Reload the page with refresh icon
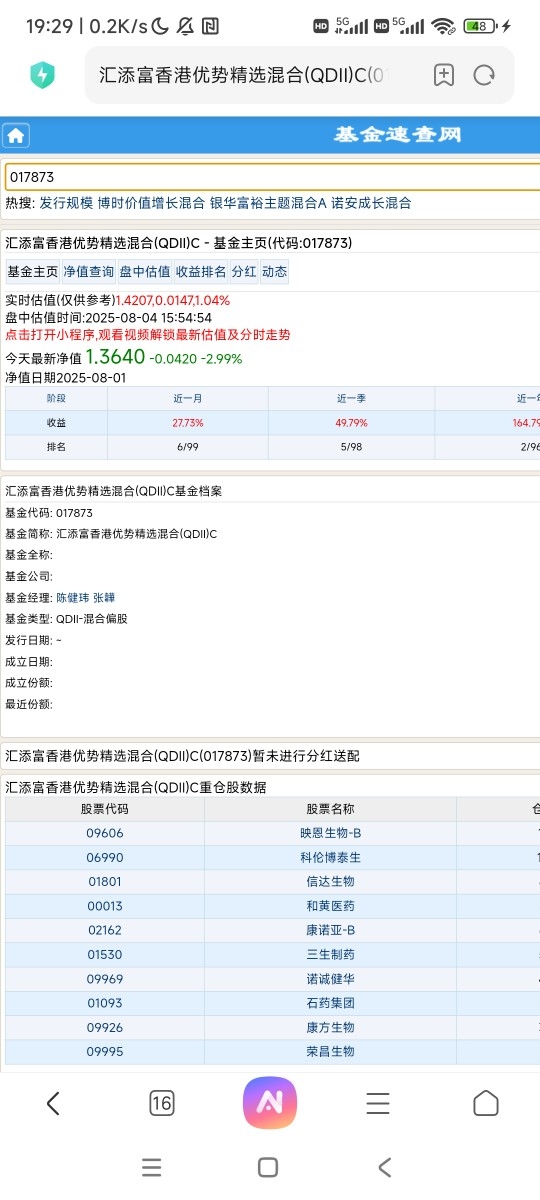This screenshot has height=1200, width=540. [485, 74]
